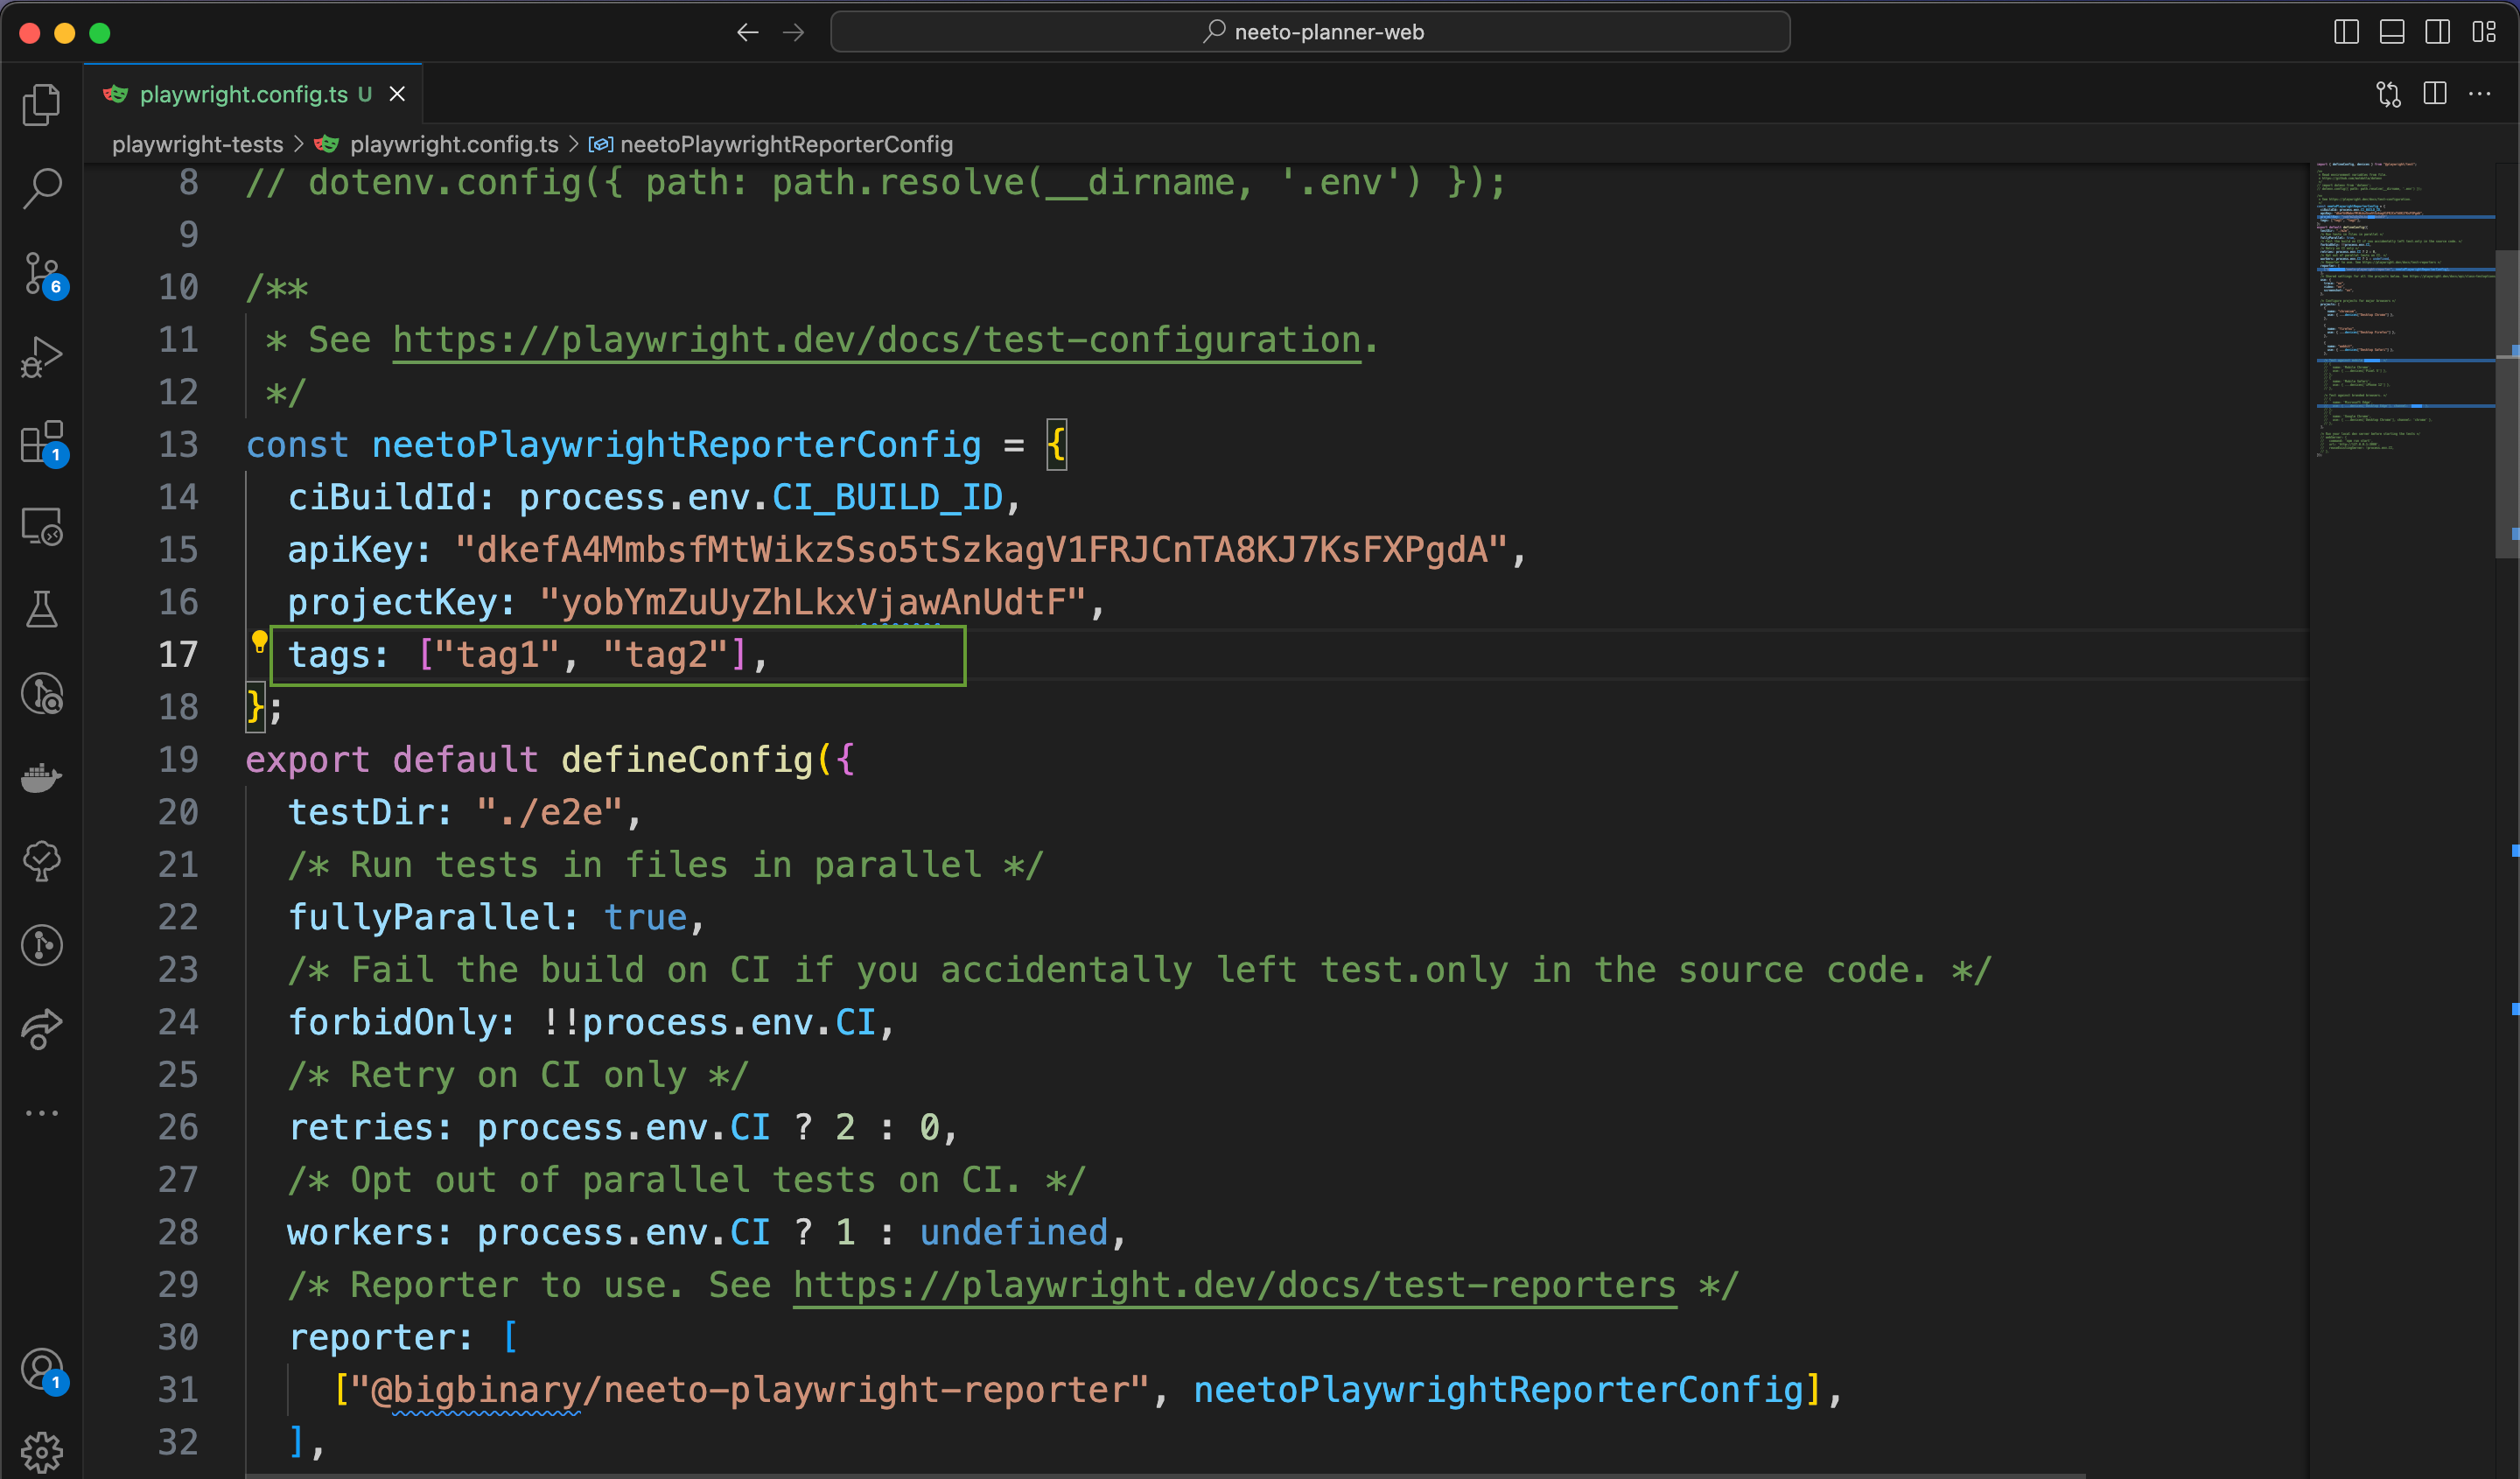The image size is (2520, 1479).
Task: Customize layout from title bar
Action: (x=2484, y=32)
